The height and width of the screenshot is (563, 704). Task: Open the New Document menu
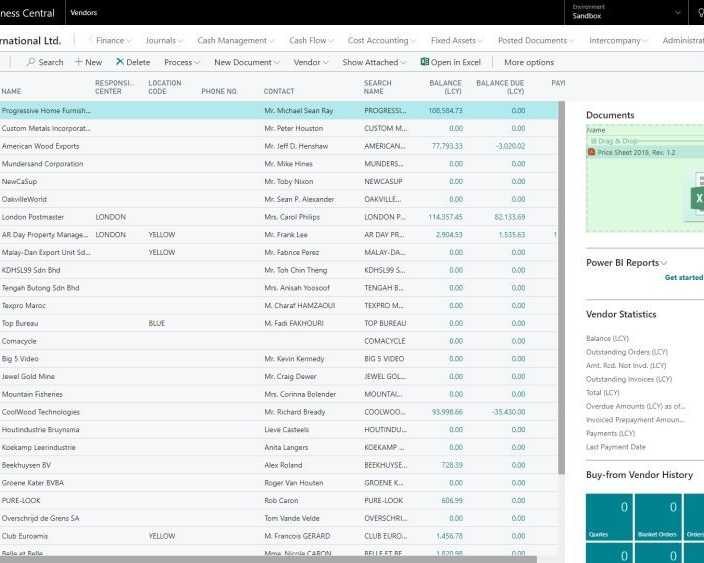[x=246, y=62]
